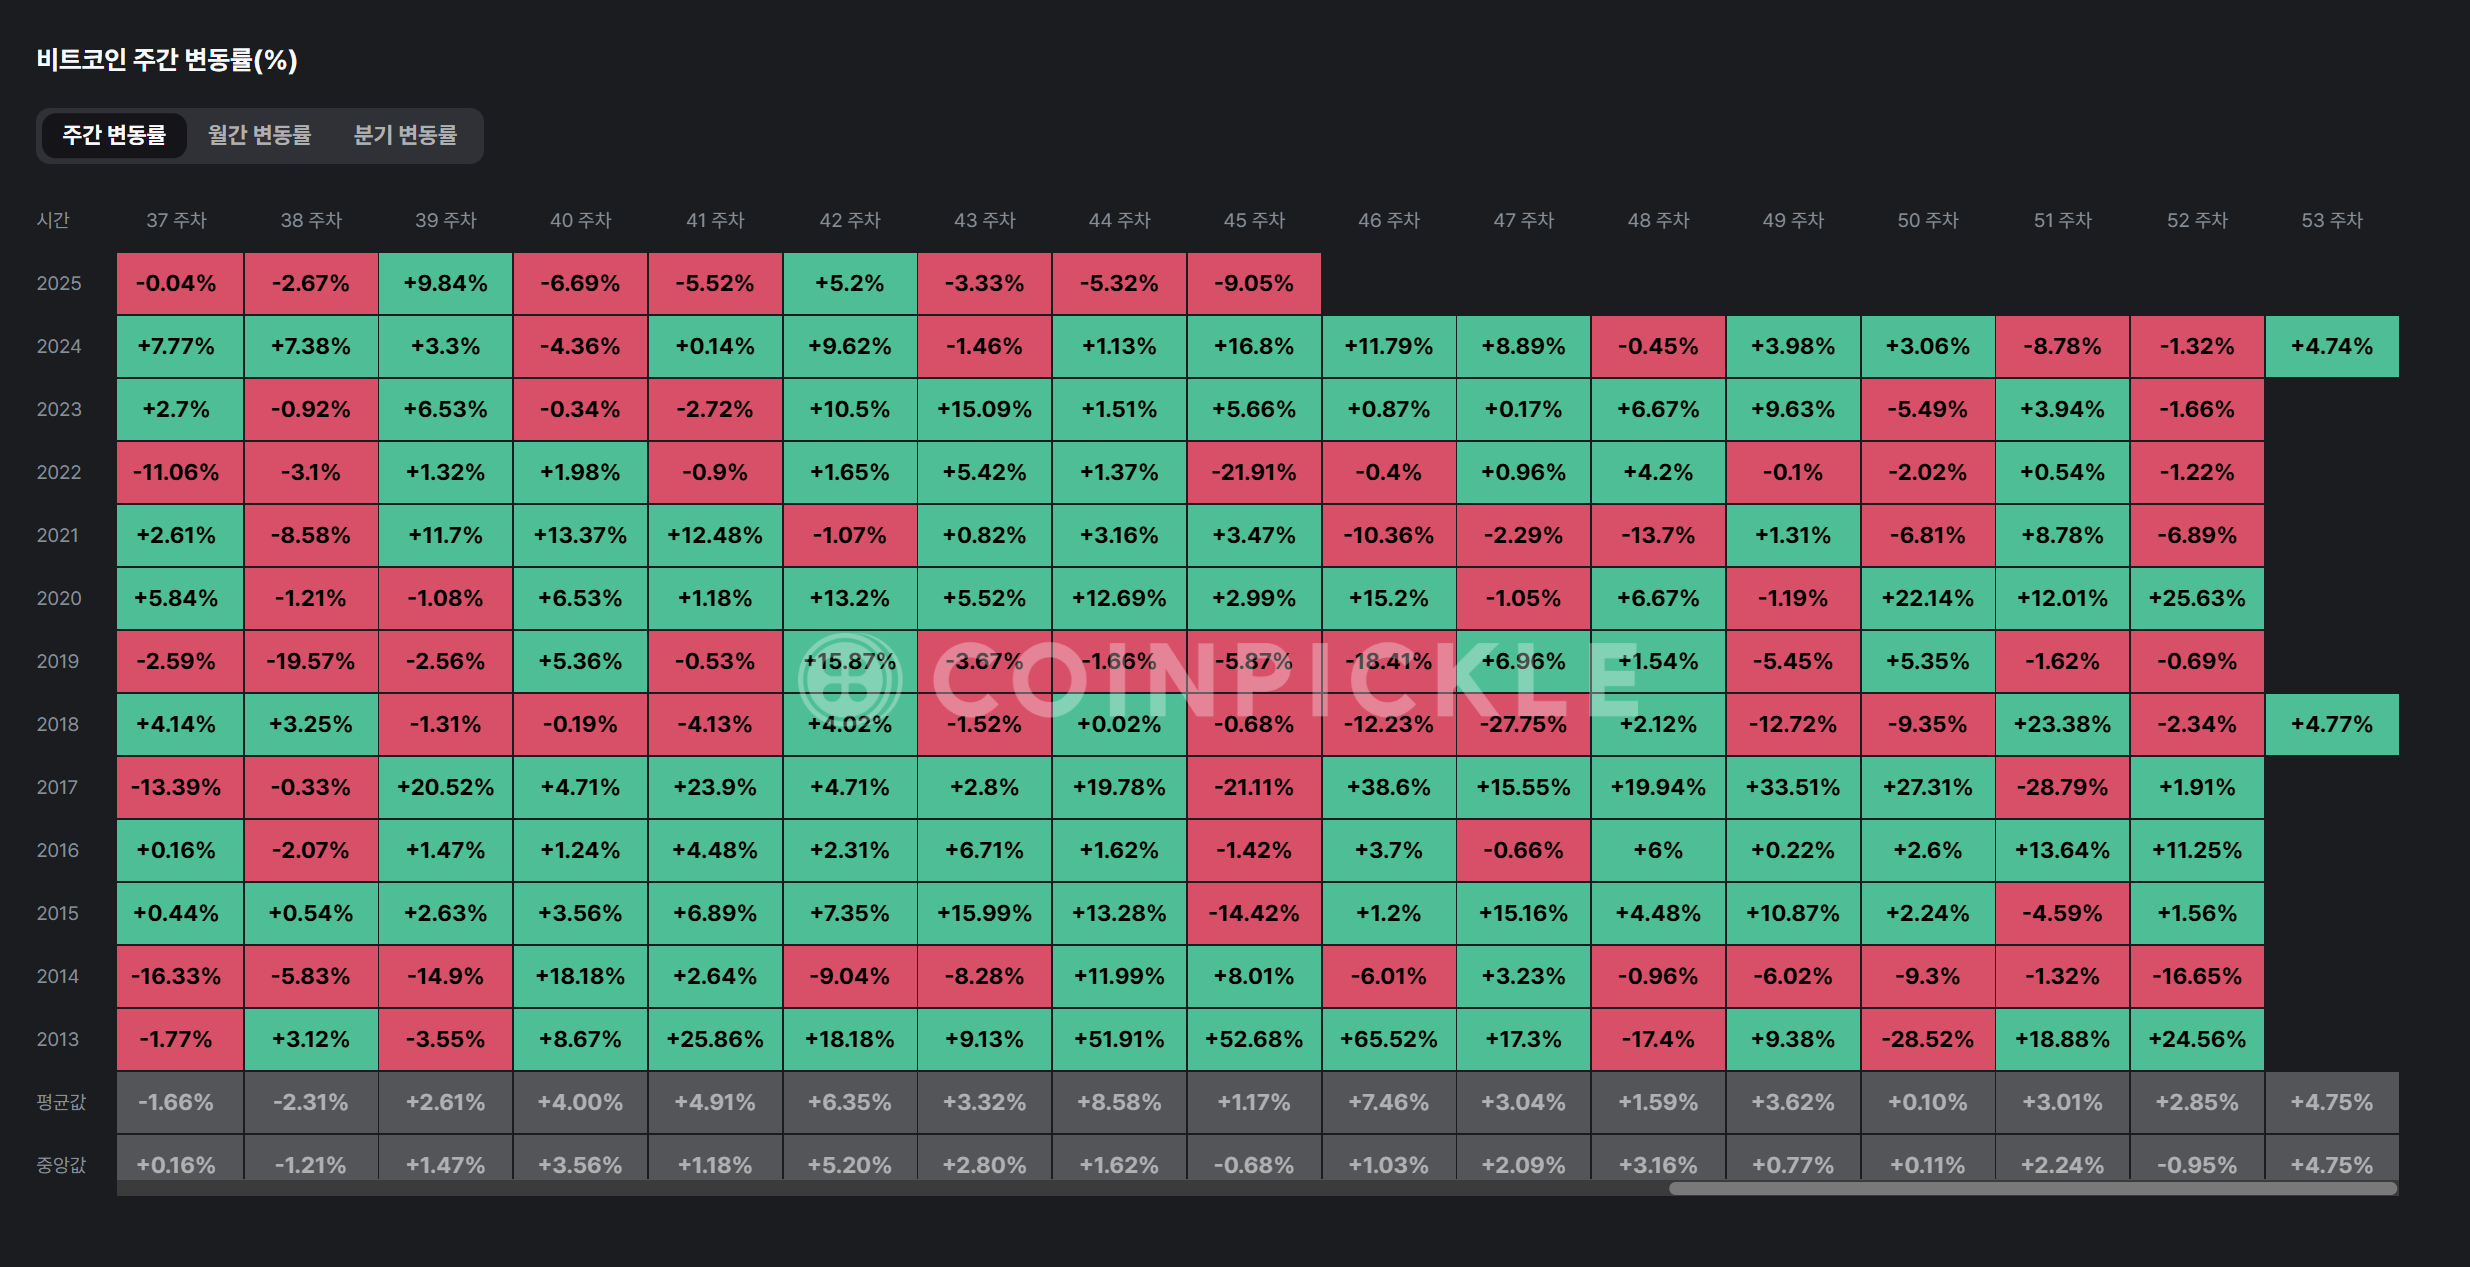Screen dimensions: 2470x1267
Task: Click the 2025 row label
Action: tap(59, 283)
